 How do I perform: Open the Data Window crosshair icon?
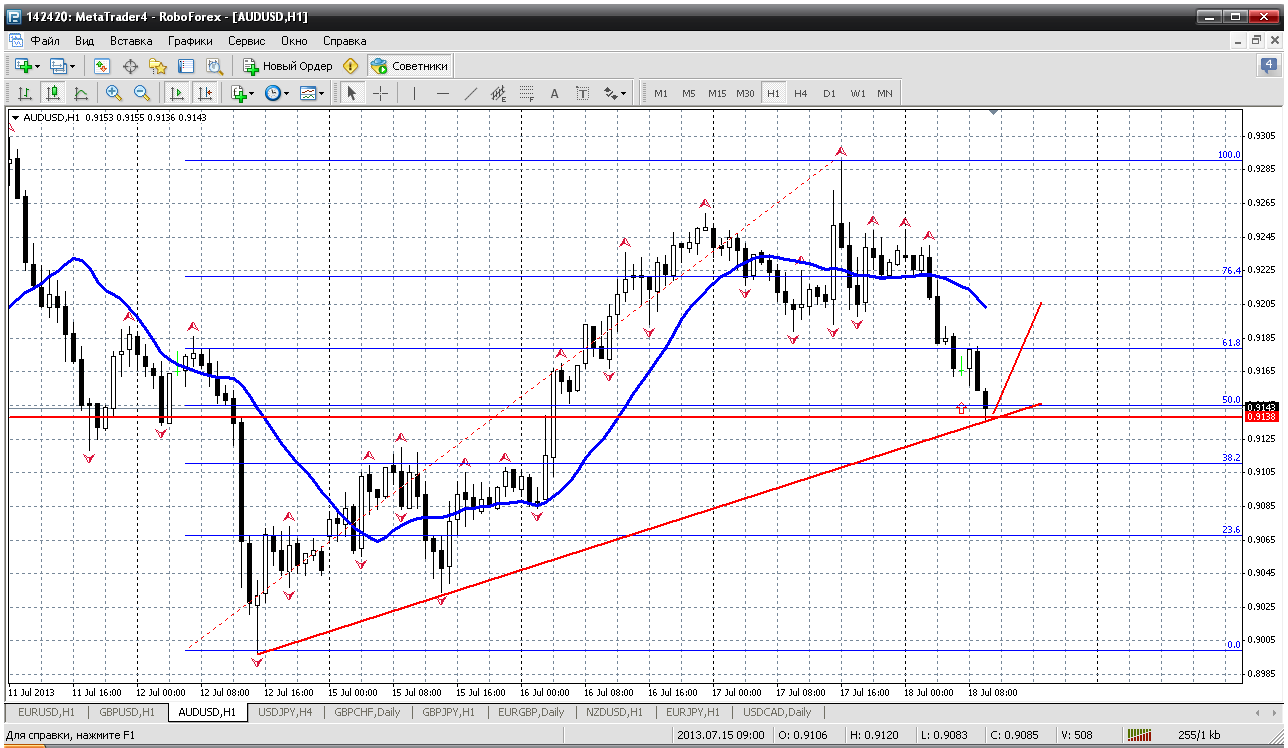coord(130,66)
